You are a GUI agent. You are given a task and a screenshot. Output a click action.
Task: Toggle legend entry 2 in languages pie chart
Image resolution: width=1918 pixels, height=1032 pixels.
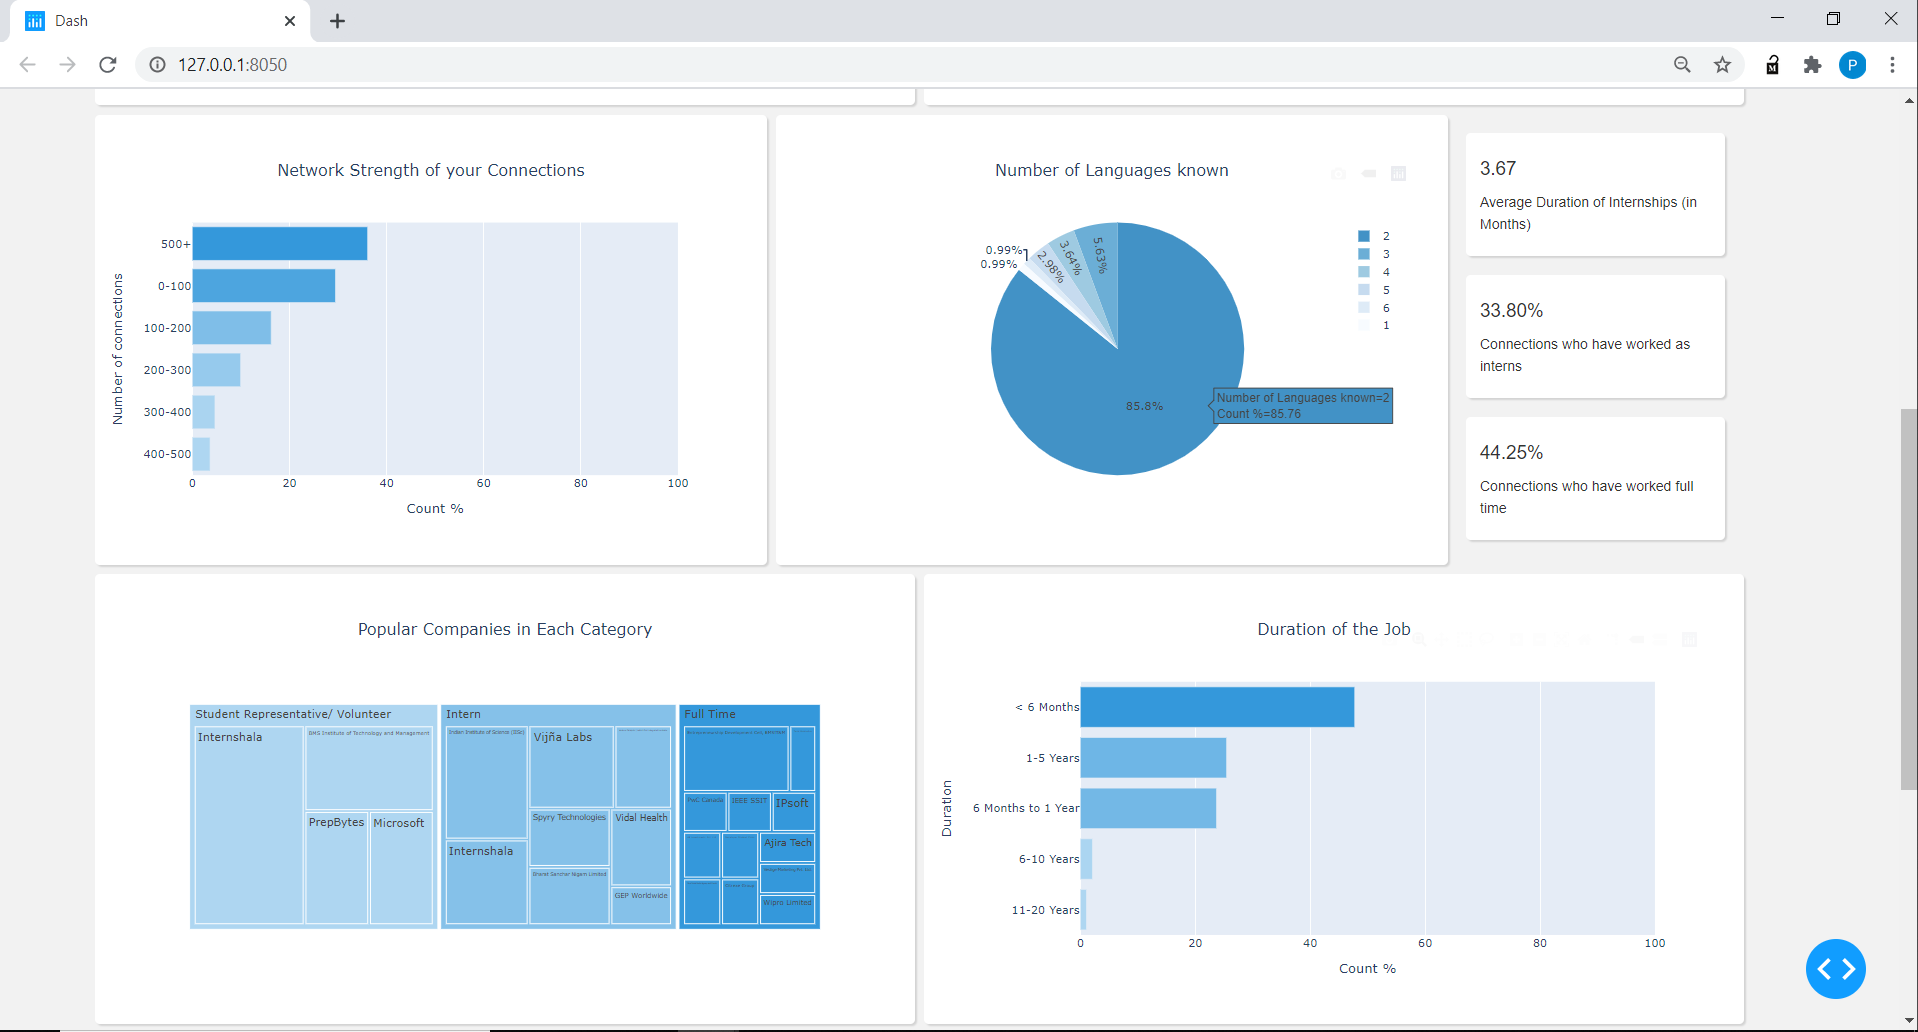(1374, 236)
